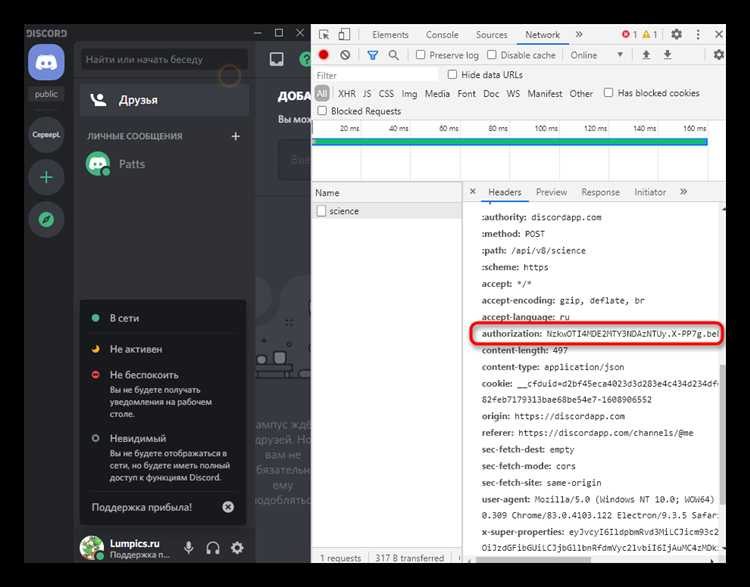The image size is (750, 587).
Task: Tick the science request checkbox
Action: [x=321, y=211]
